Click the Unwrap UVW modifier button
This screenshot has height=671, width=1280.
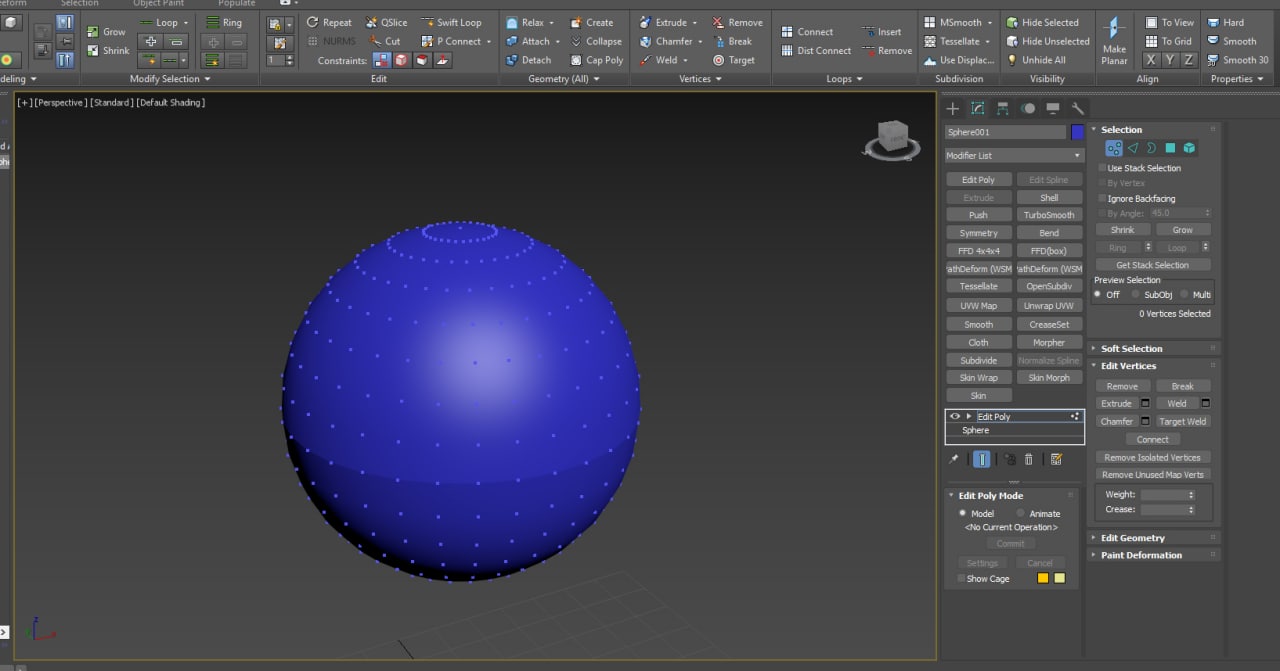tap(1049, 306)
